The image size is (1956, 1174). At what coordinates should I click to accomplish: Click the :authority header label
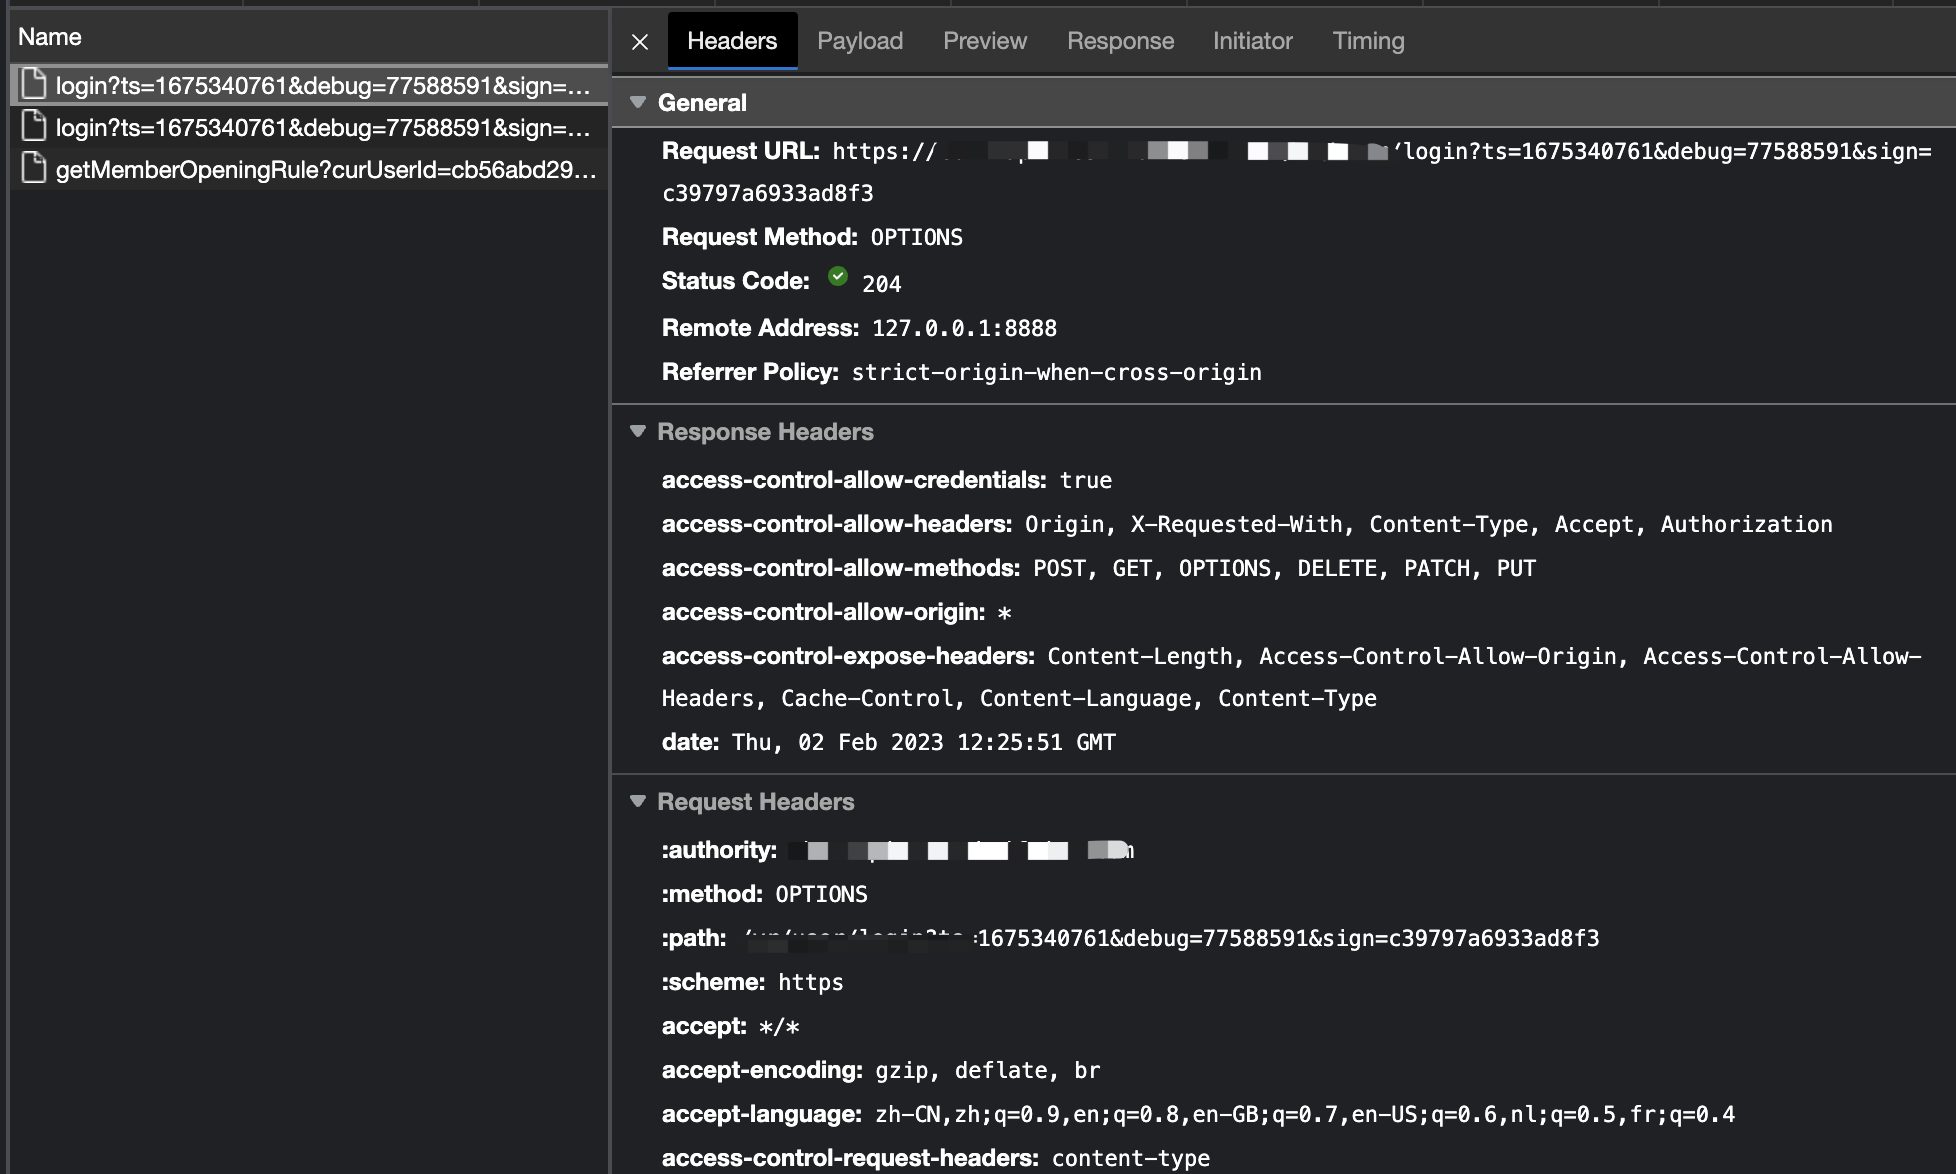click(719, 850)
